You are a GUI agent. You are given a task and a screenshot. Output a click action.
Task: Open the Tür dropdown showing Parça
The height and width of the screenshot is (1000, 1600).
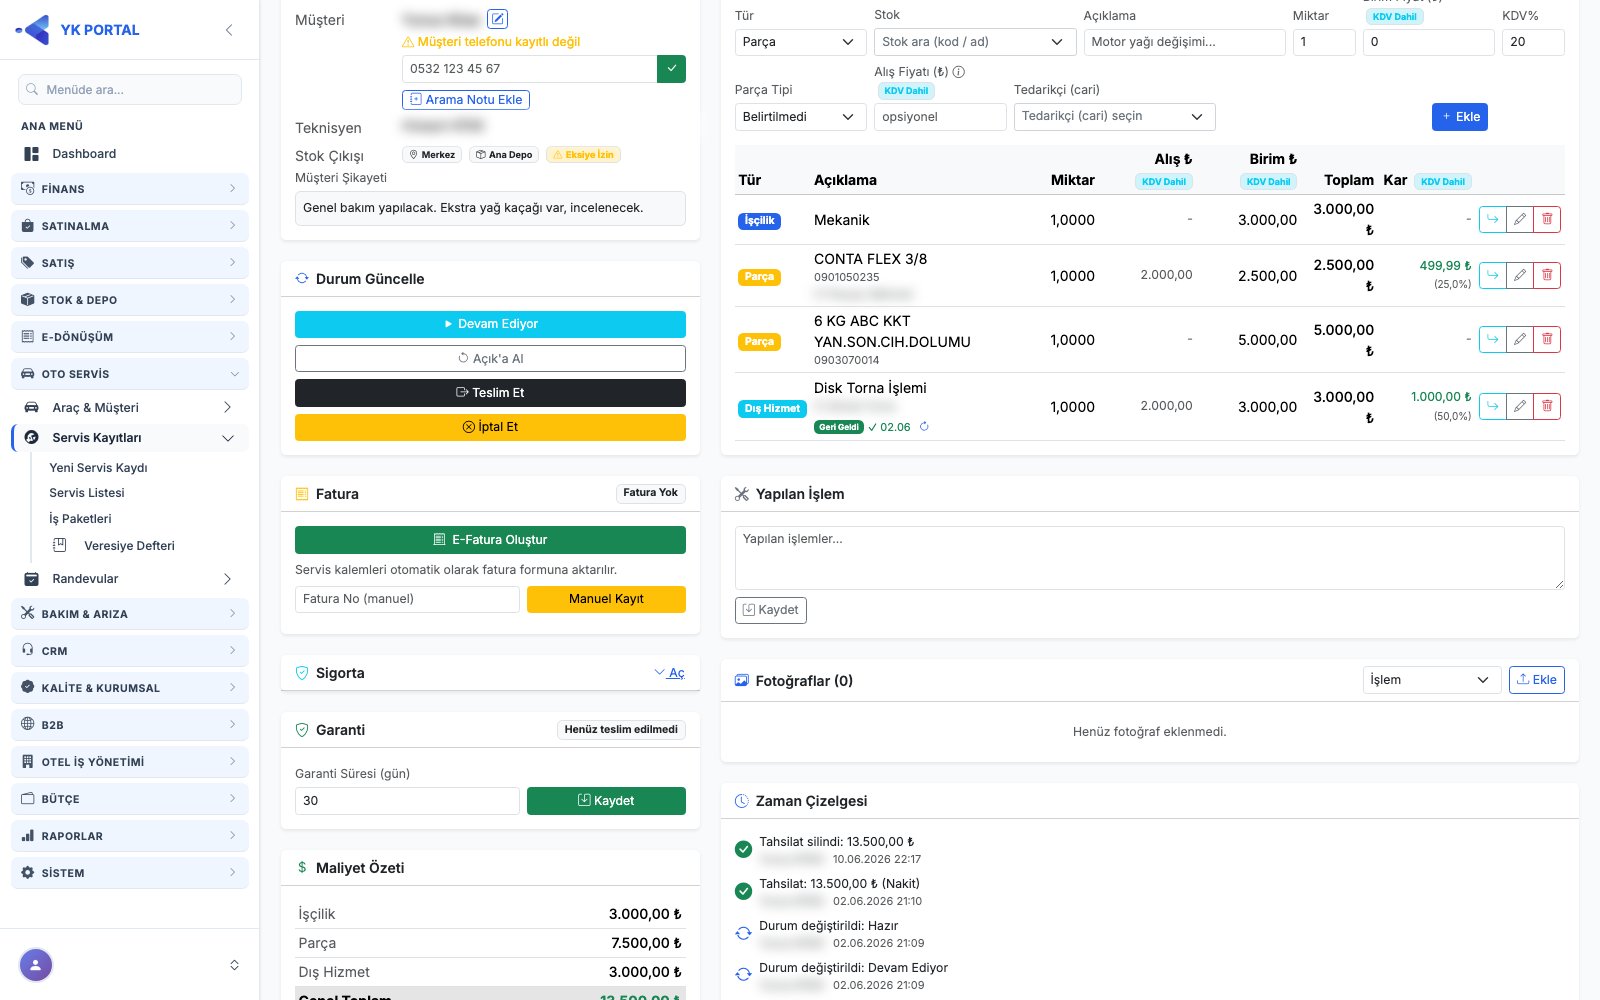coord(800,42)
